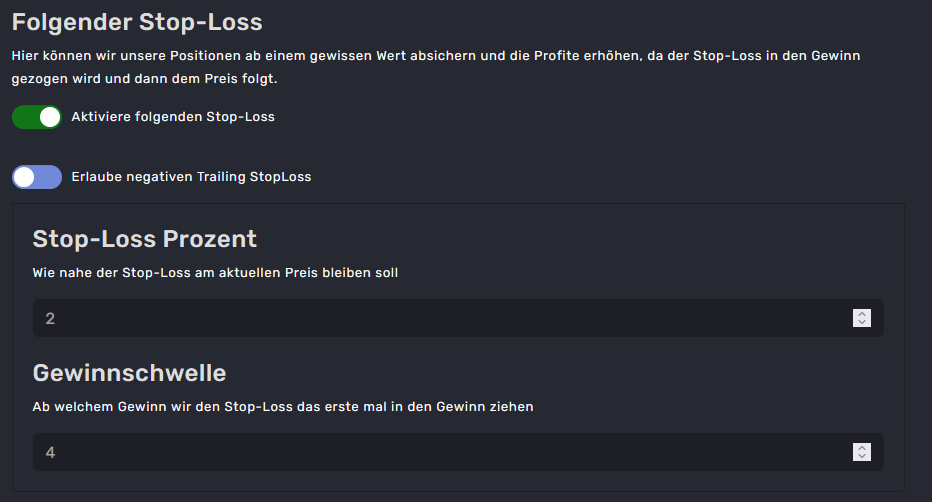The height and width of the screenshot is (502, 932).
Task: Click the 'Stop-Loss Prozent' section heading
Action: tap(145, 239)
